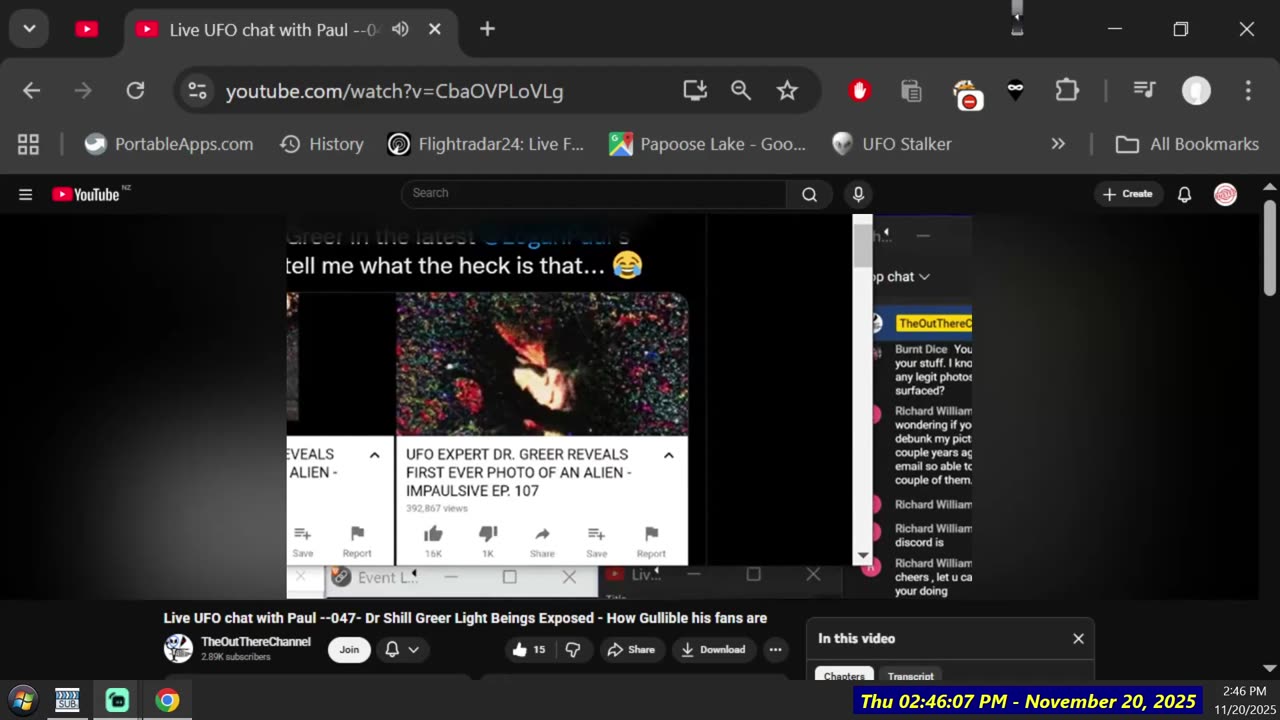Mute the Live UFO chat tab audio
Screen dimensions: 1280x720
click(x=400, y=29)
